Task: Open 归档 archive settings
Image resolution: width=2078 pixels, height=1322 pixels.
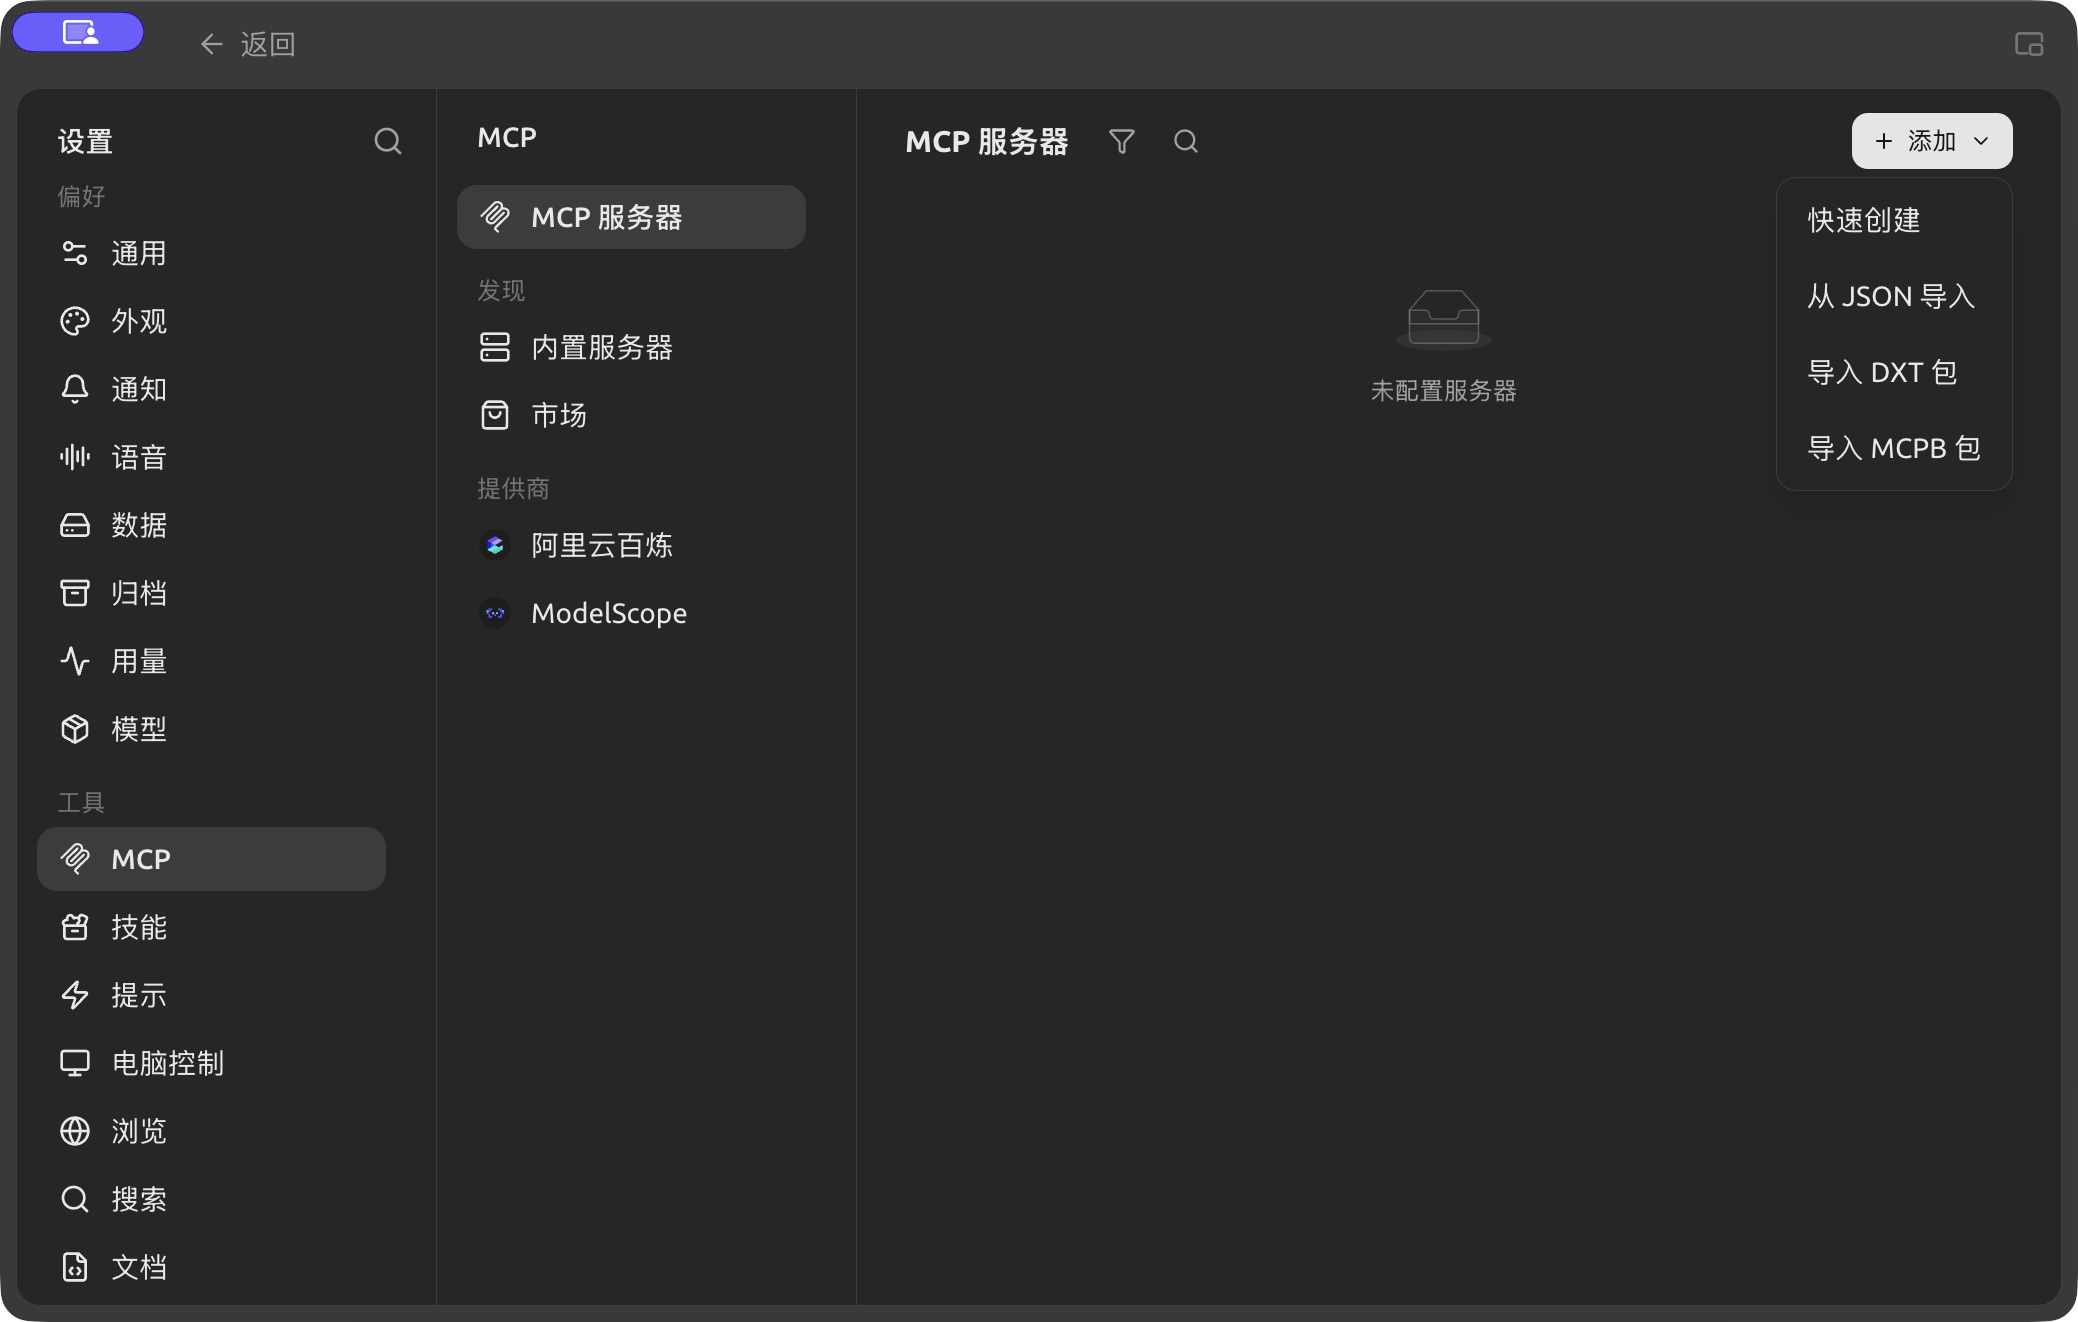Action: (x=211, y=593)
